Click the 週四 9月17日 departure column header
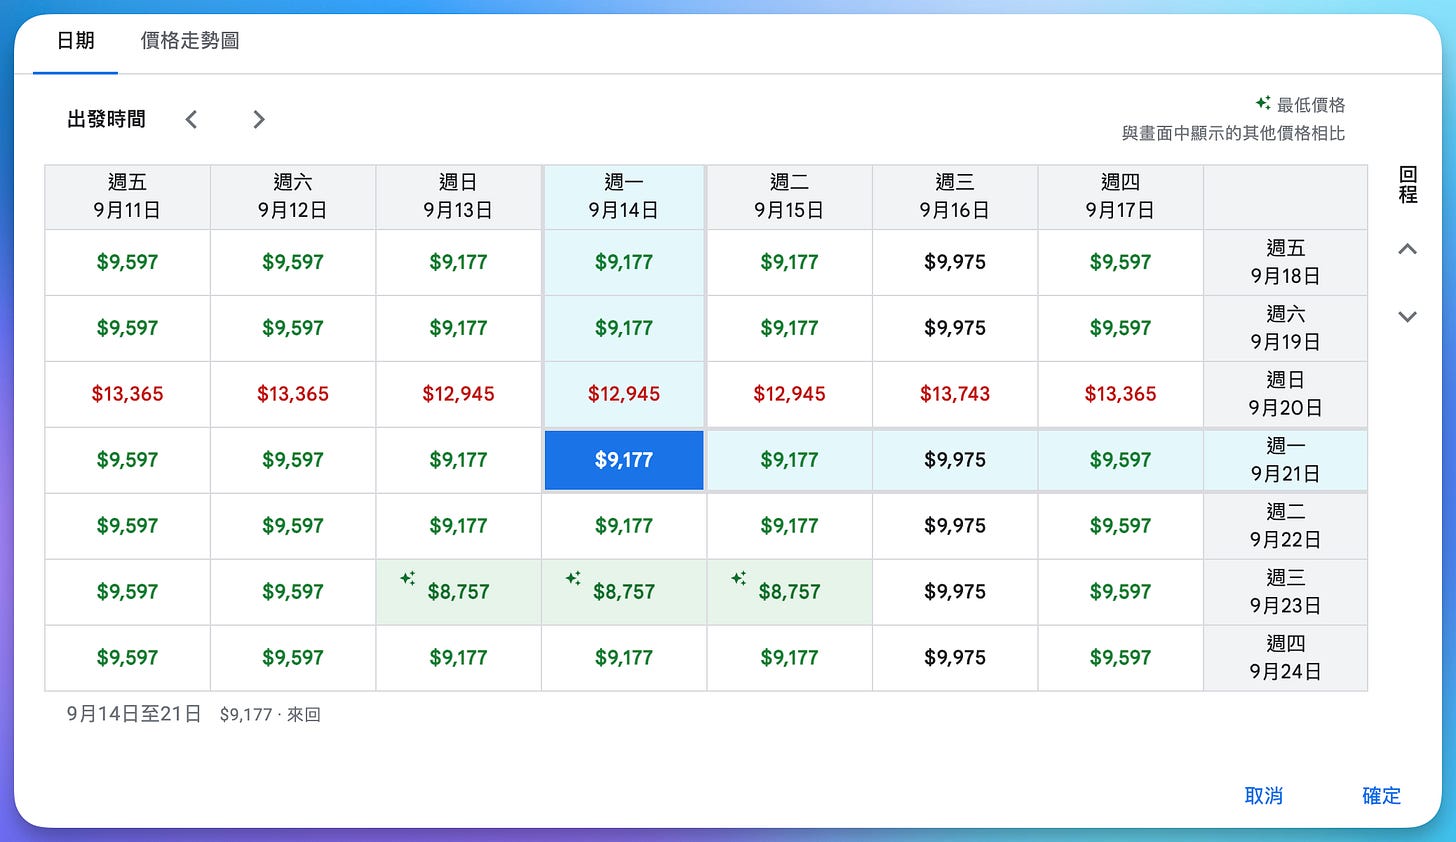 click(x=1121, y=197)
